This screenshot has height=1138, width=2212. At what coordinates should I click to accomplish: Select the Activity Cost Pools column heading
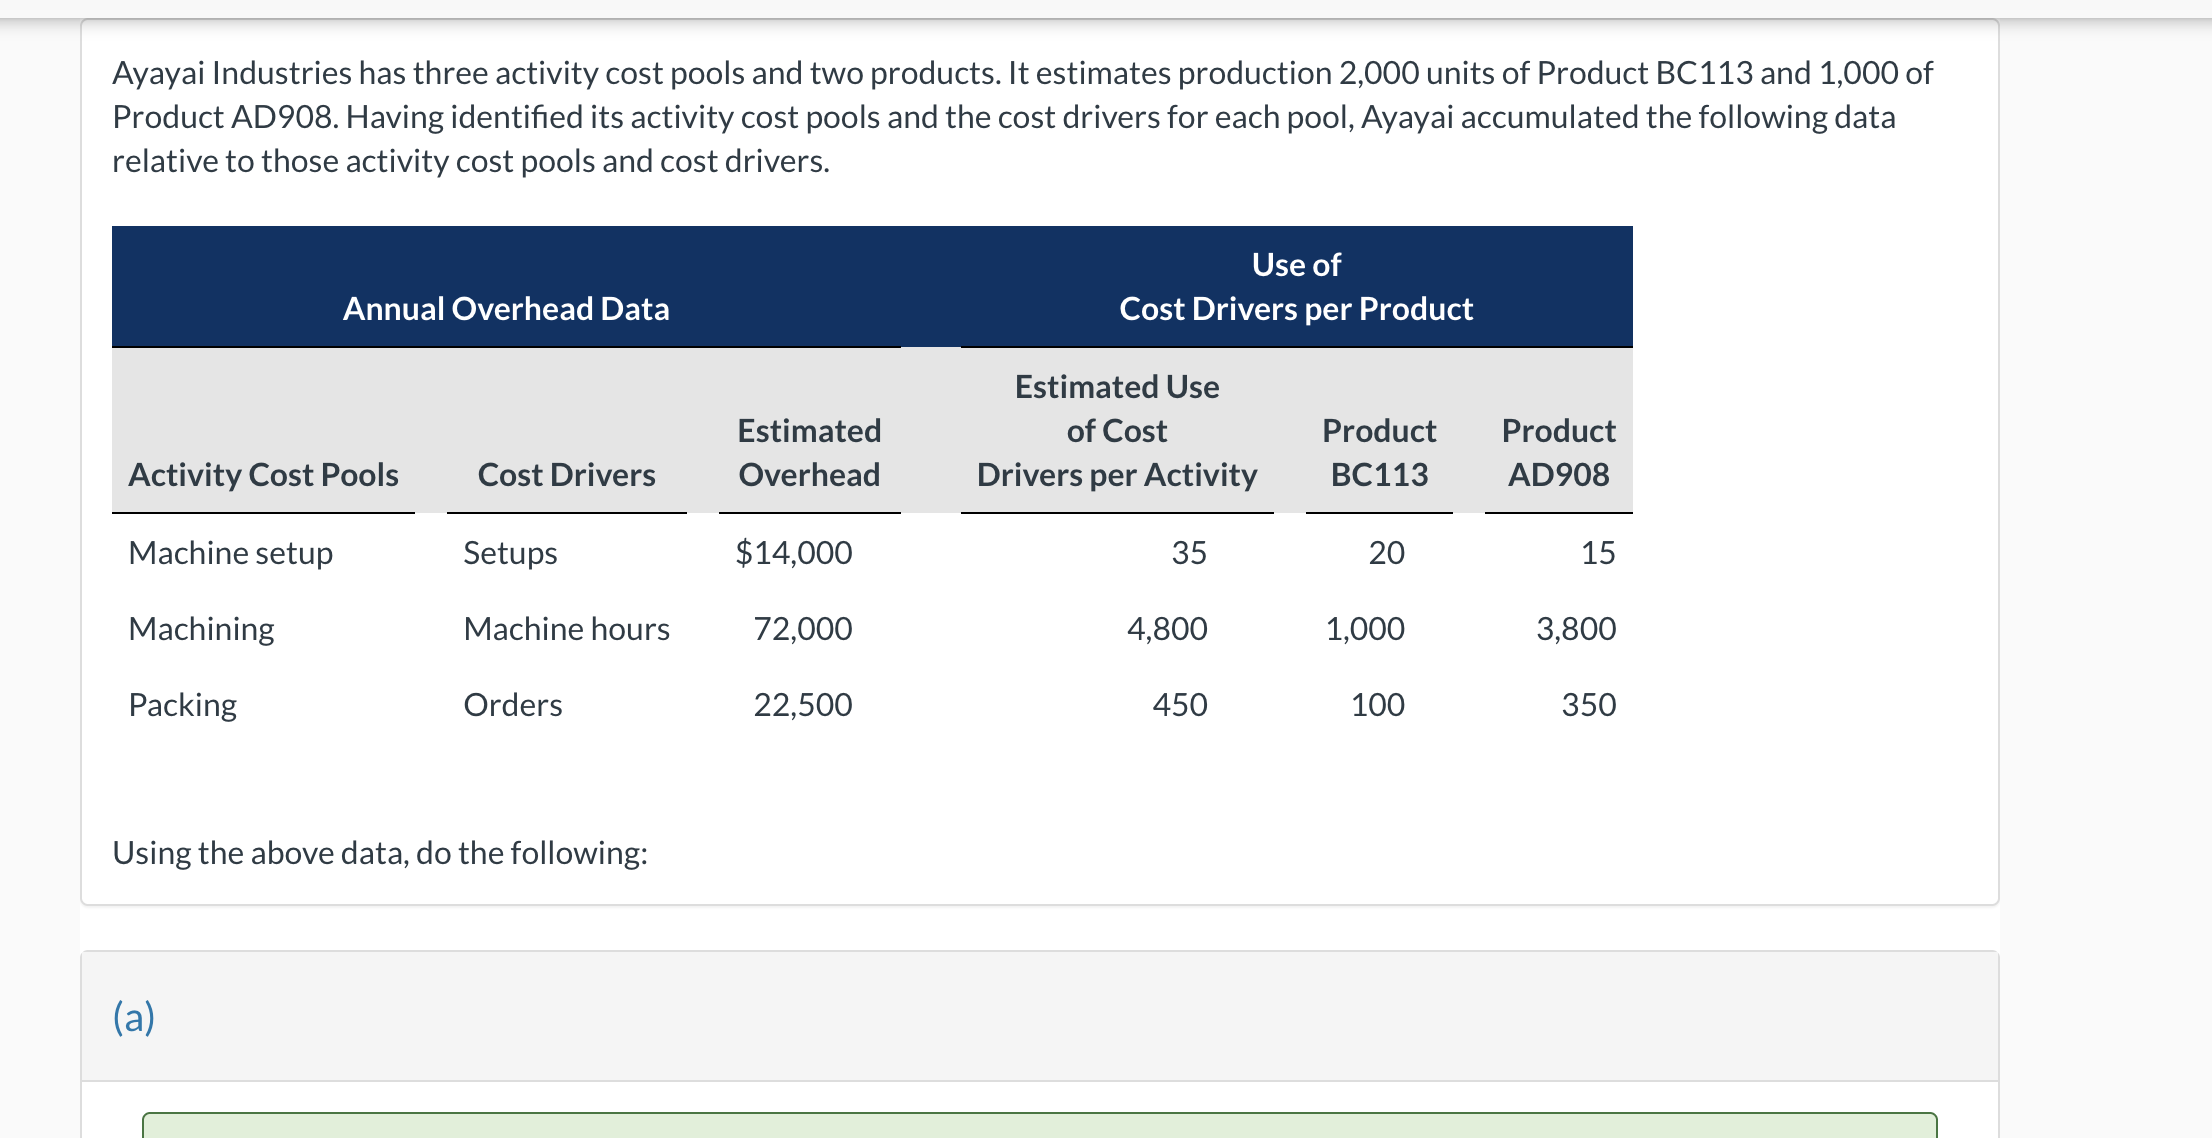264,475
